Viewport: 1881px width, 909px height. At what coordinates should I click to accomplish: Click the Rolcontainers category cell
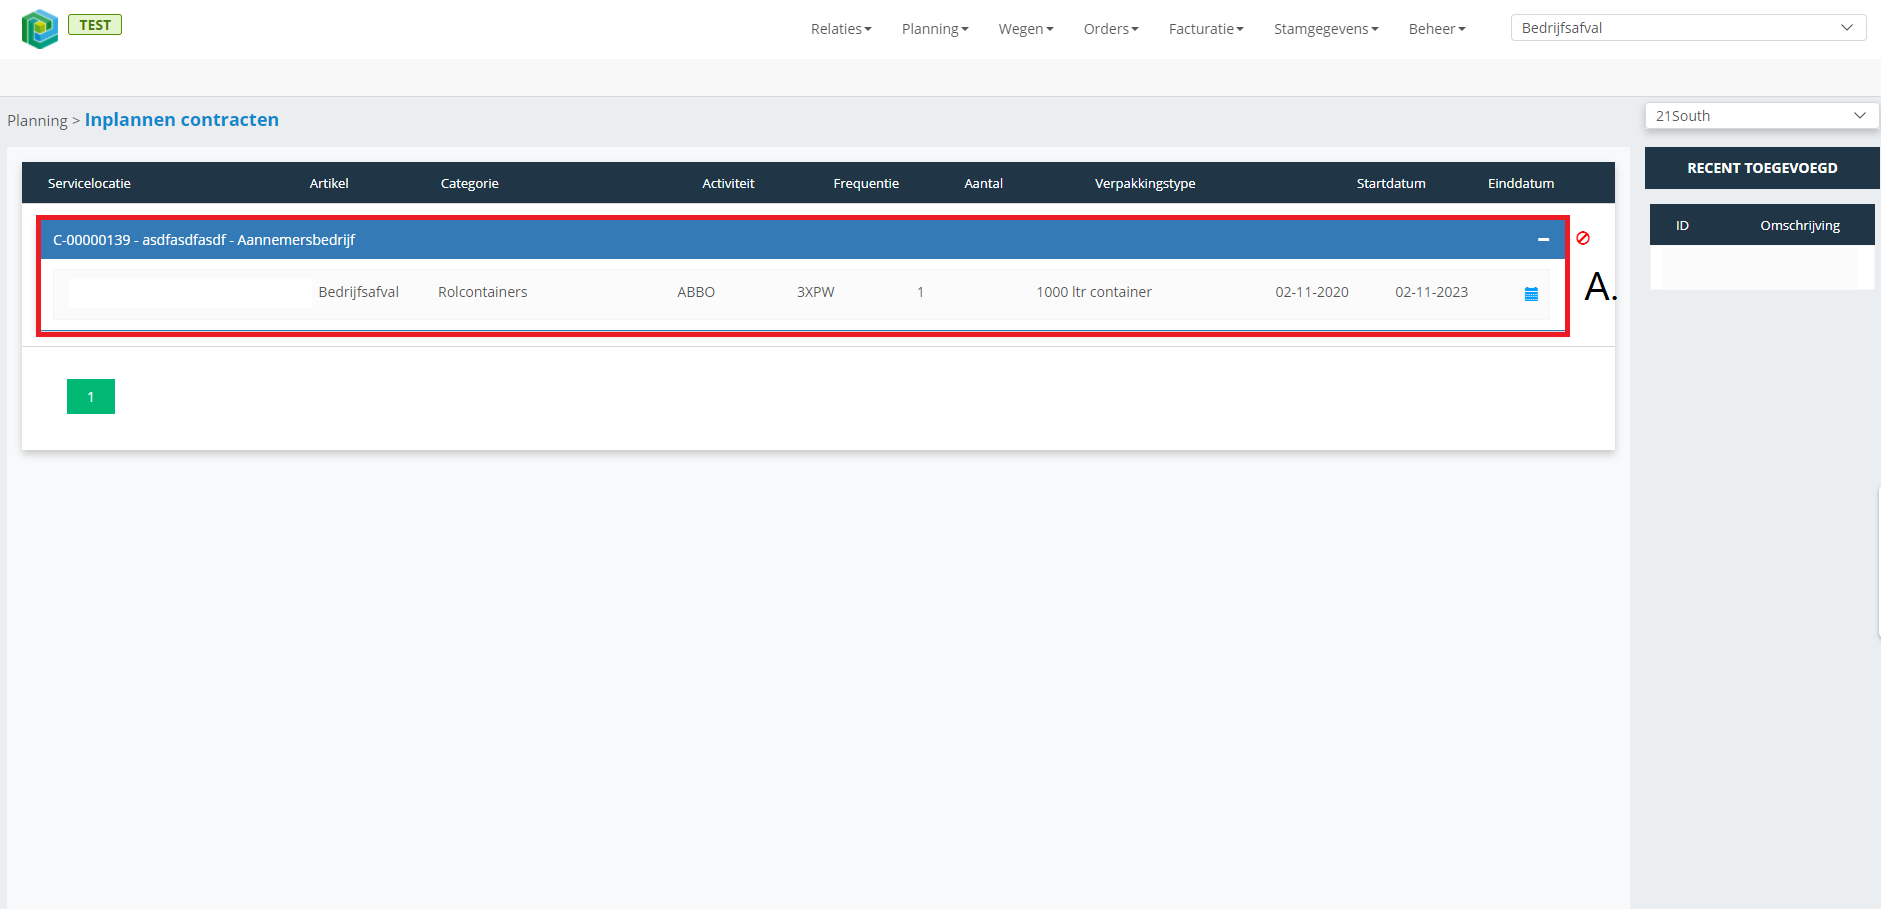click(483, 292)
